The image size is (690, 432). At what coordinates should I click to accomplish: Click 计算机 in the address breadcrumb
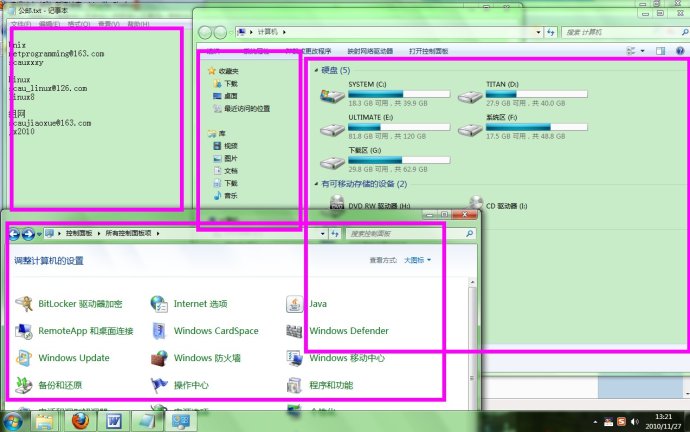[x=268, y=32]
